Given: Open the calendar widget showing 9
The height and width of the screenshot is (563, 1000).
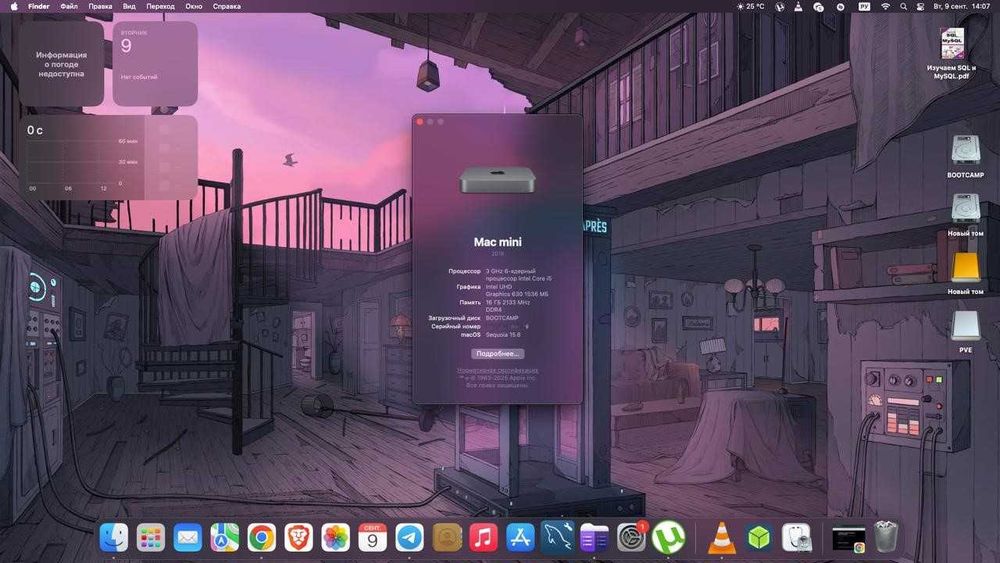Looking at the screenshot, I should pyautogui.click(x=155, y=64).
